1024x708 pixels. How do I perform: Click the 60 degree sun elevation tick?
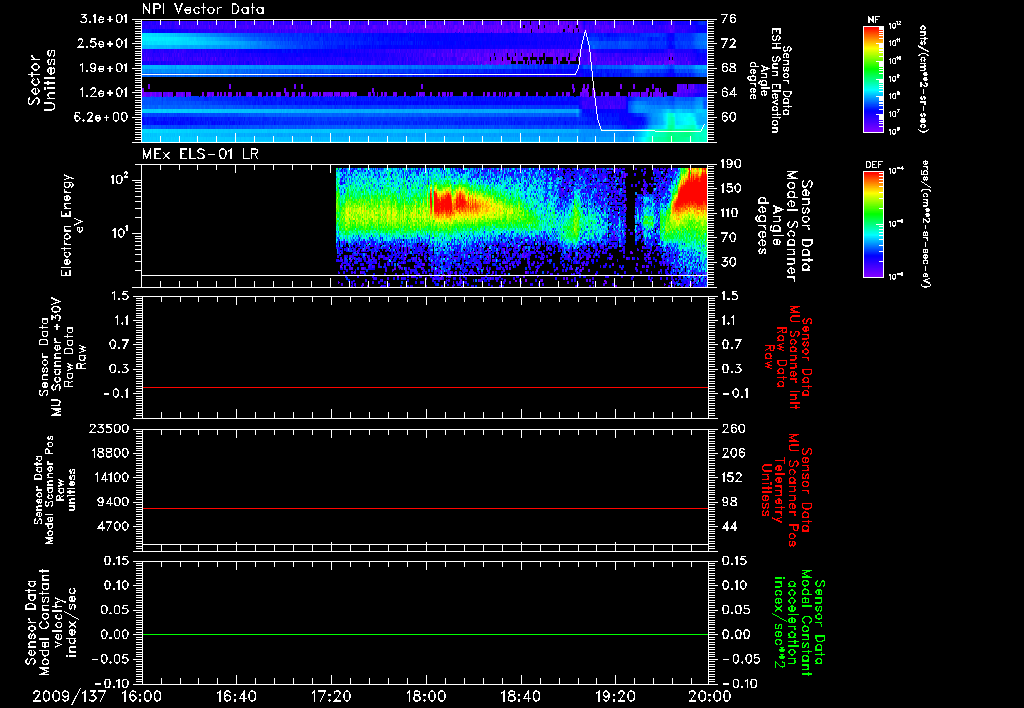729,118
